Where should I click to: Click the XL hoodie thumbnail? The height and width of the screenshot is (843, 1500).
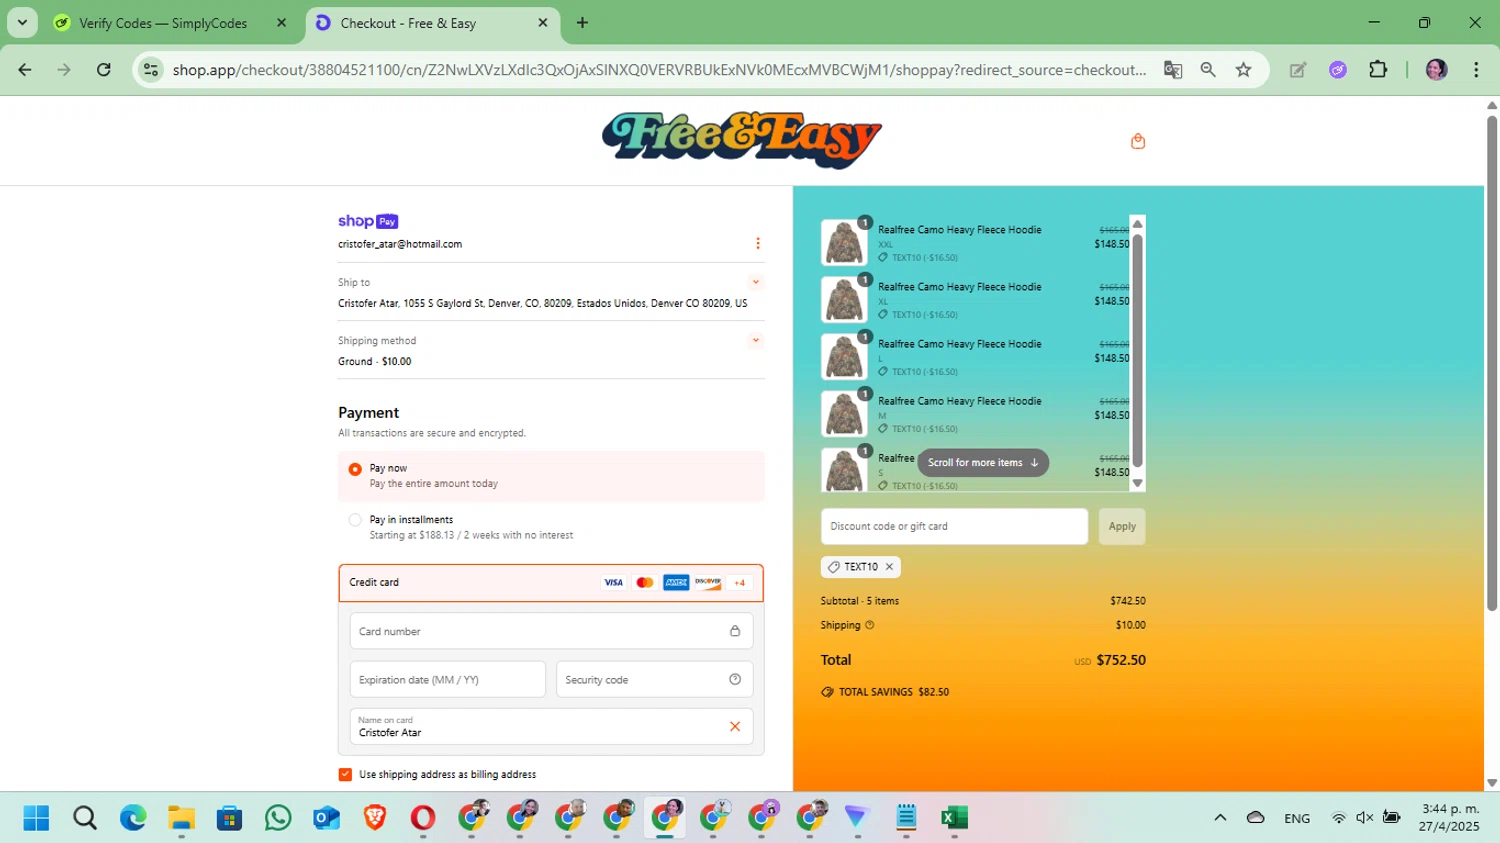pos(844,299)
